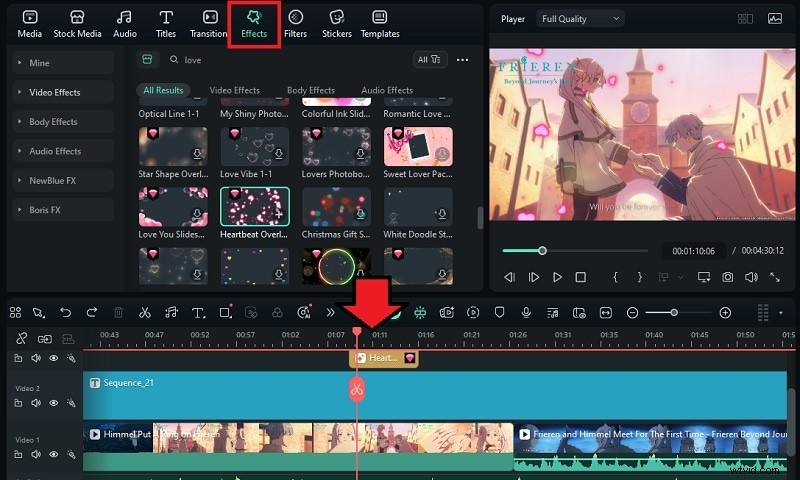The width and height of the screenshot is (800, 480).
Task: Adjust the timeline zoom slider
Action: 674,312
